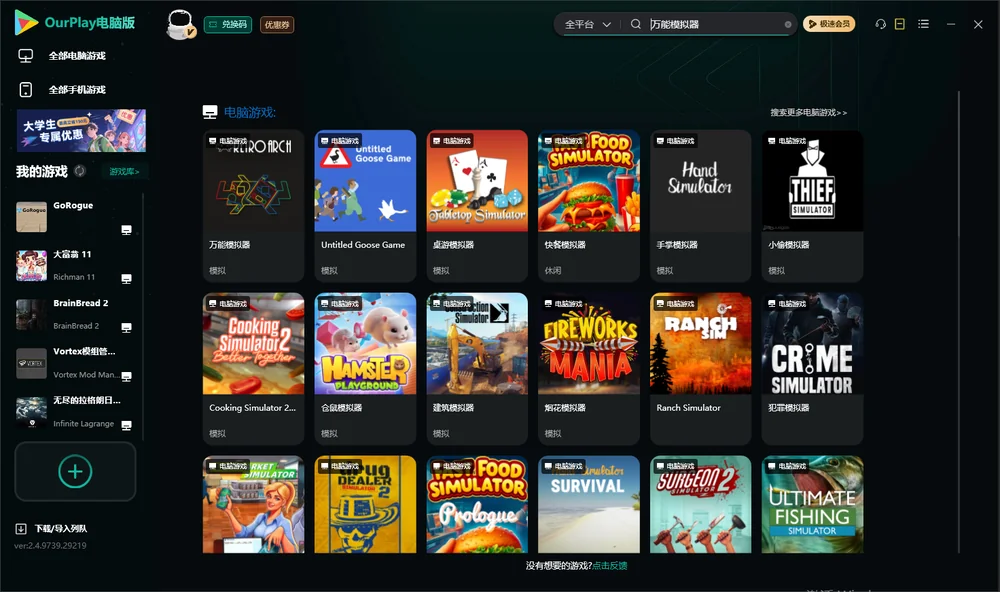Open the Untitled Goose Game card
This screenshot has width=1000, height=592.
(365, 205)
